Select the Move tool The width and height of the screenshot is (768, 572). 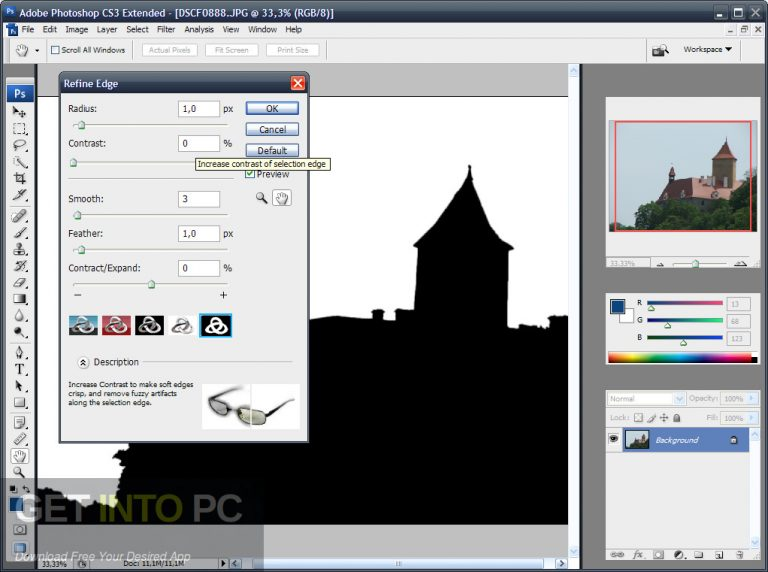[19, 112]
